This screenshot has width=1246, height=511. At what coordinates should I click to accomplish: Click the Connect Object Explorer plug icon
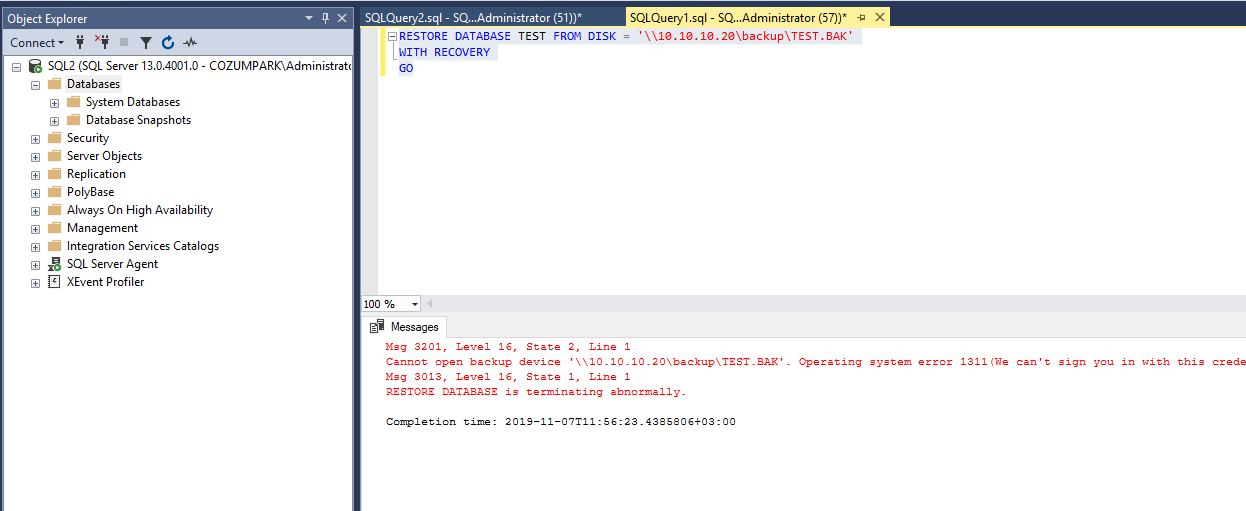pos(80,42)
